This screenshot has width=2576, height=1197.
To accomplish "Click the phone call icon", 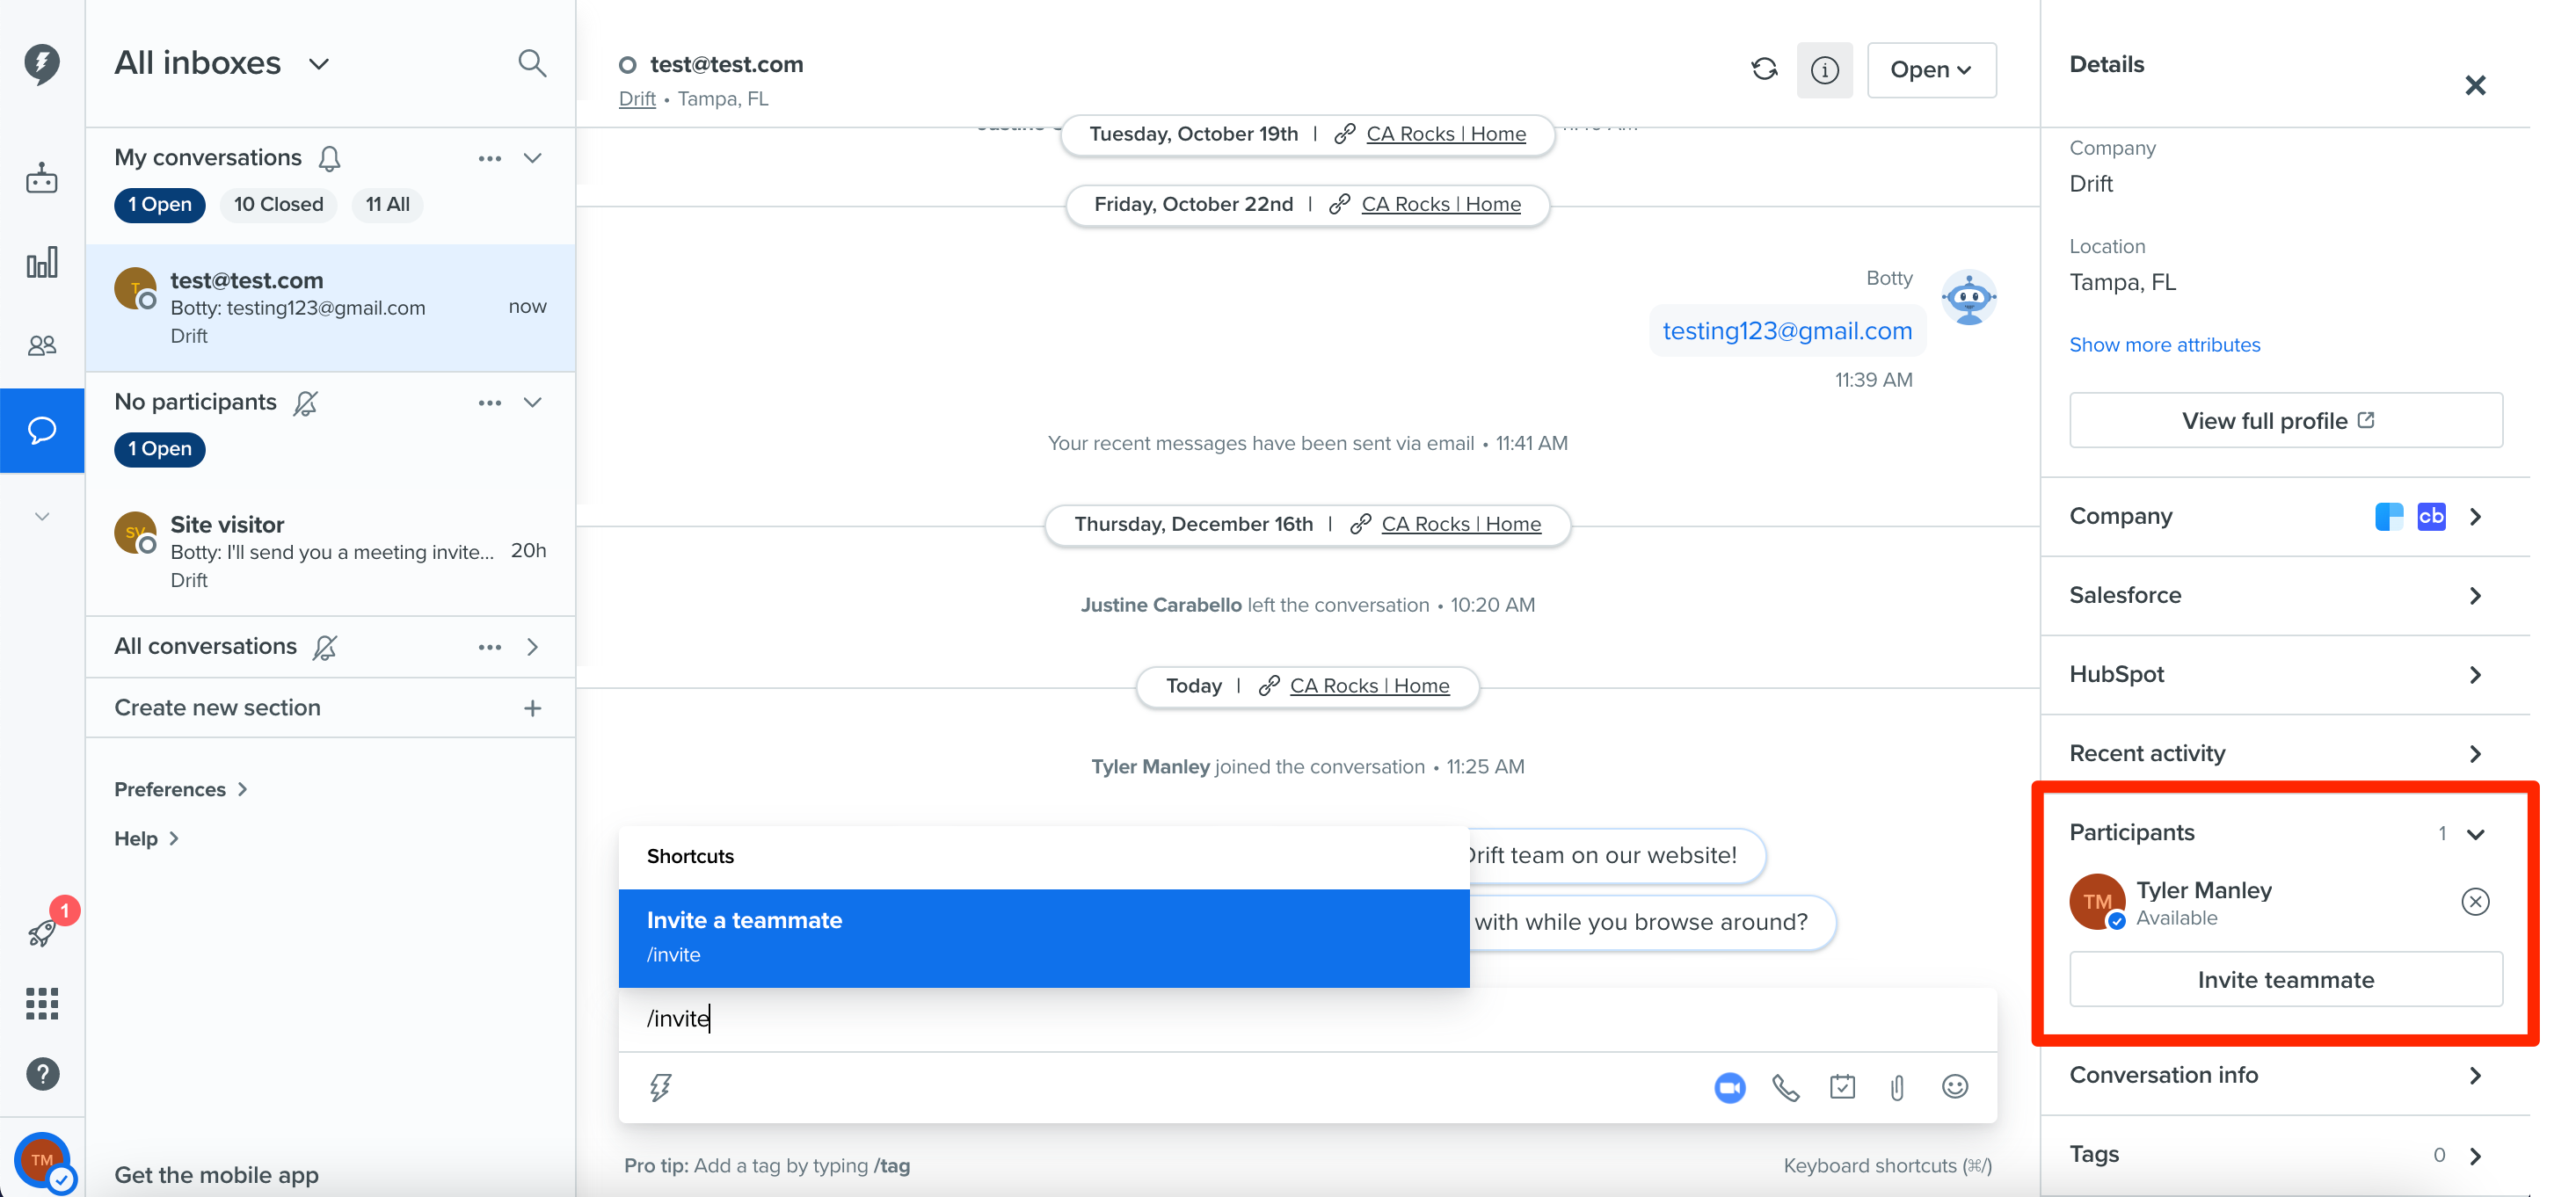I will tap(1786, 1088).
